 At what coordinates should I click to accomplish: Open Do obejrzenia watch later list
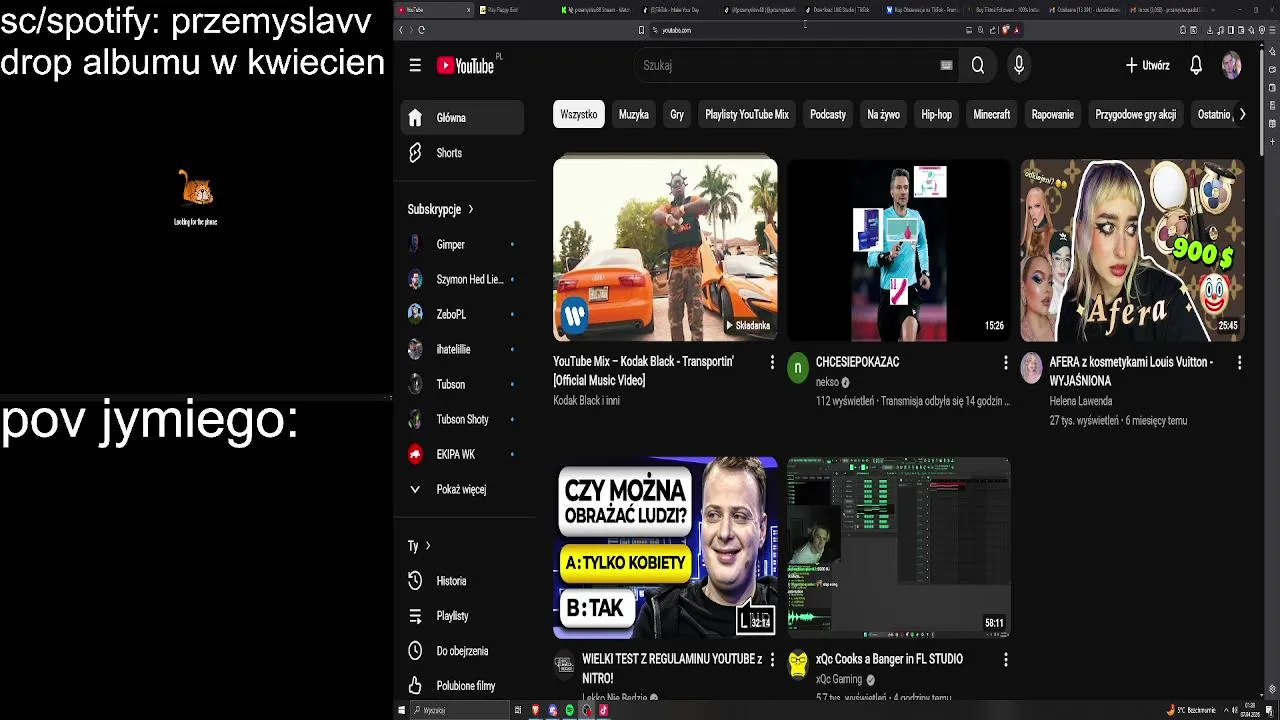(462, 651)
